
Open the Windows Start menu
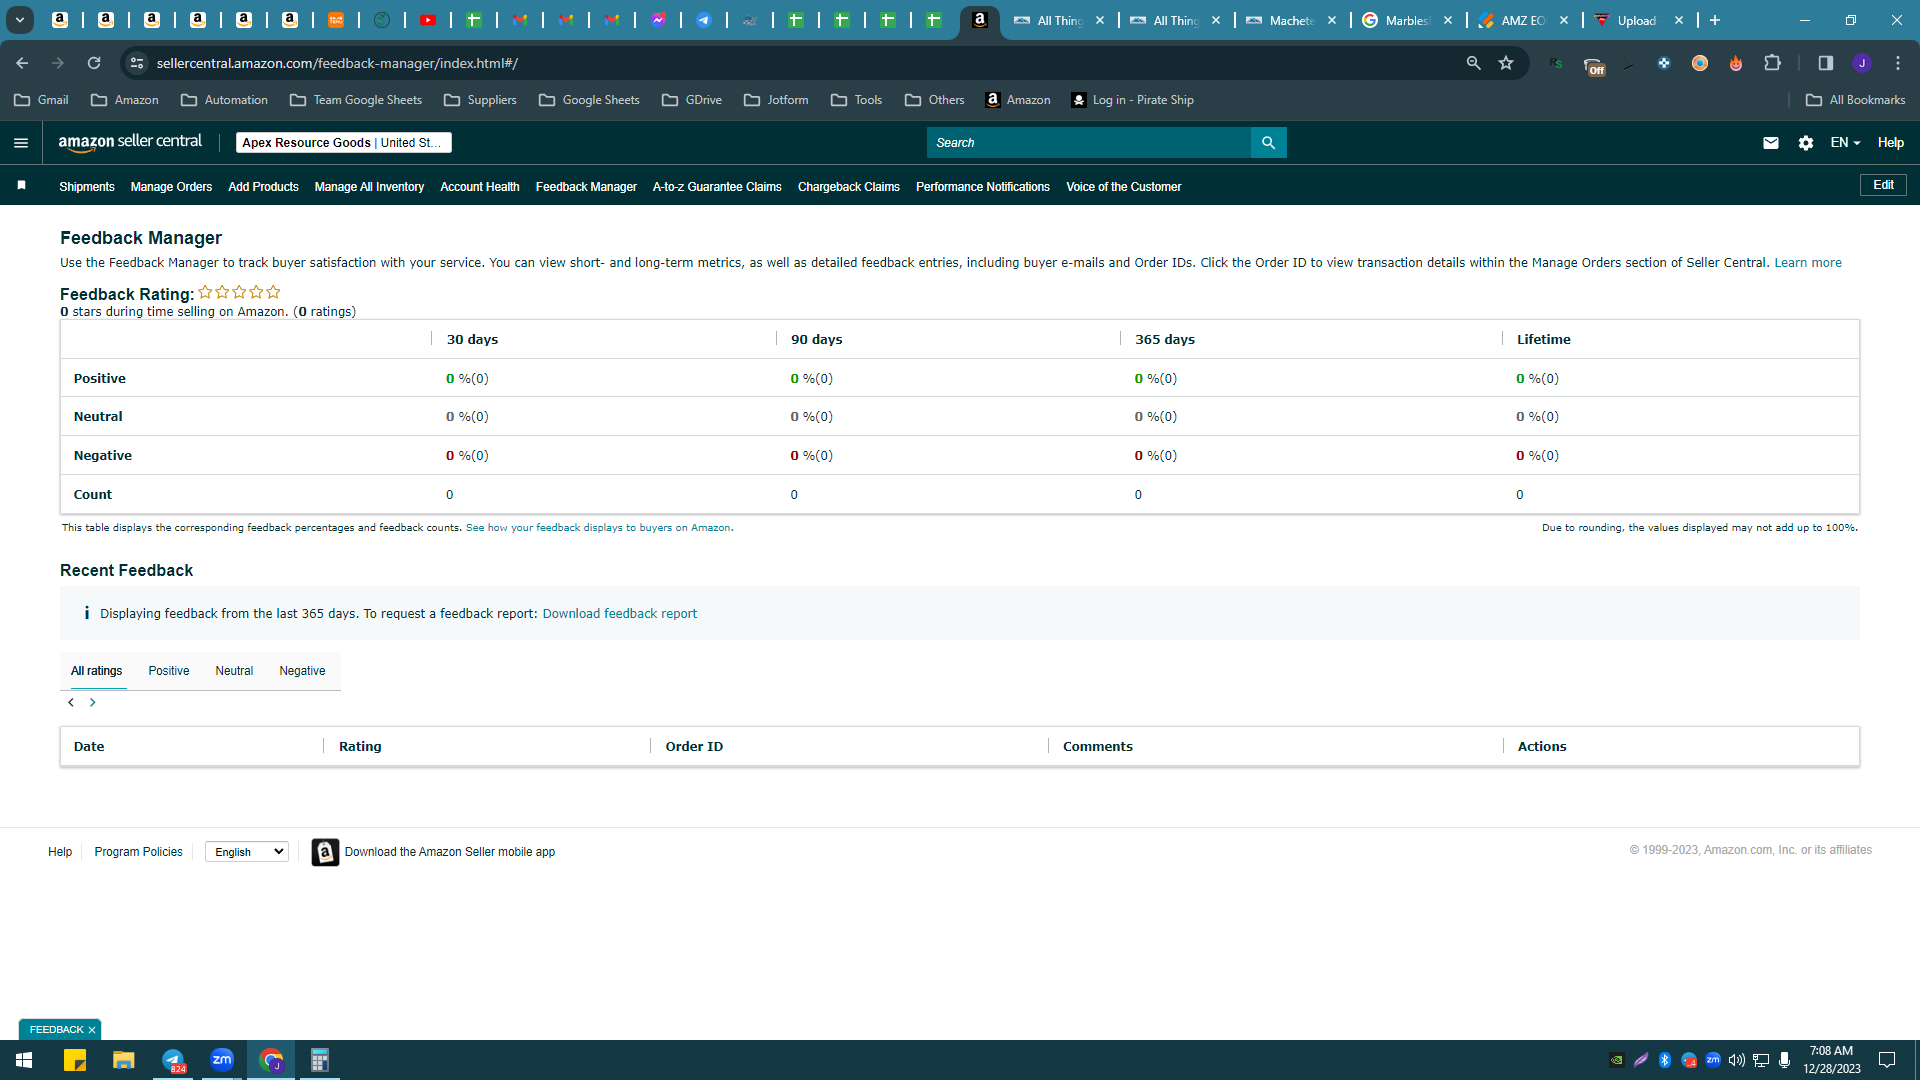coord(24,1060)
